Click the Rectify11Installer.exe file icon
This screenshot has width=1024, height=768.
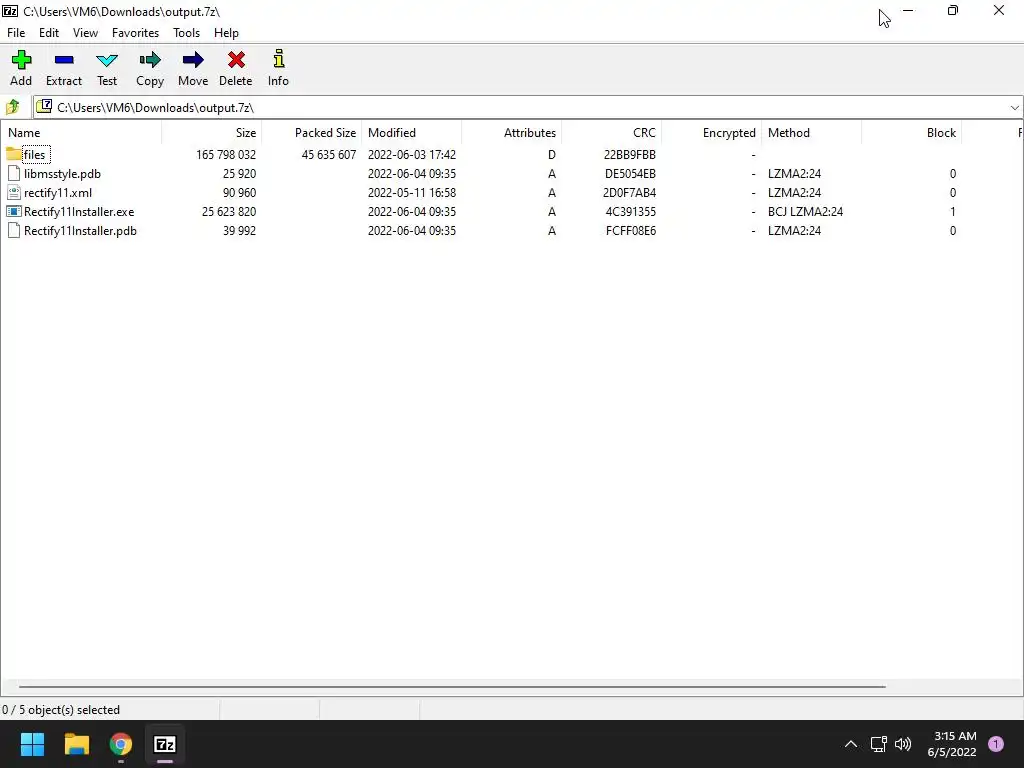pos(14,212)
